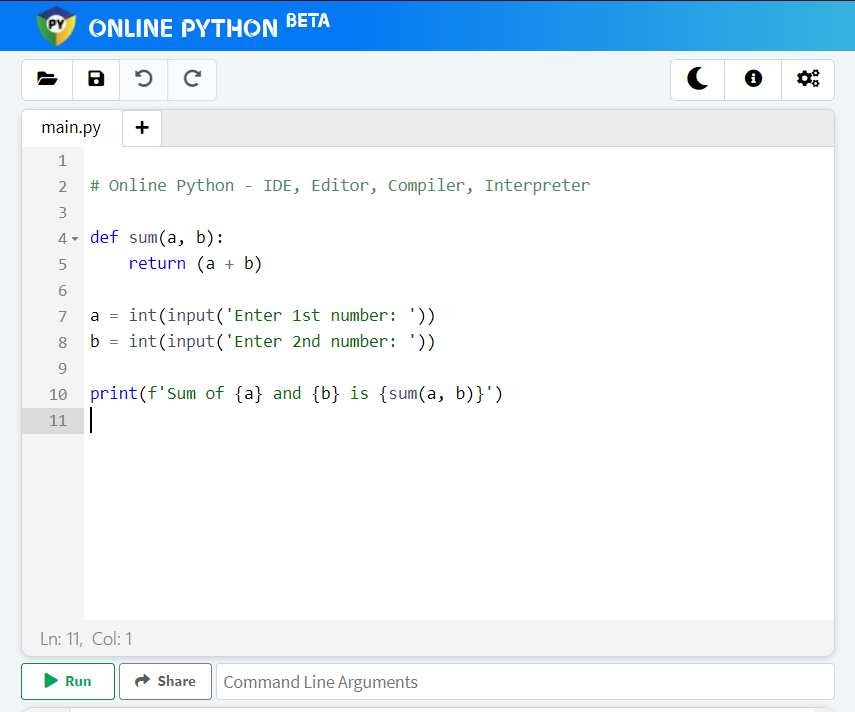Click the ONLINE PYTHON BETA title

tap(209, 26)
